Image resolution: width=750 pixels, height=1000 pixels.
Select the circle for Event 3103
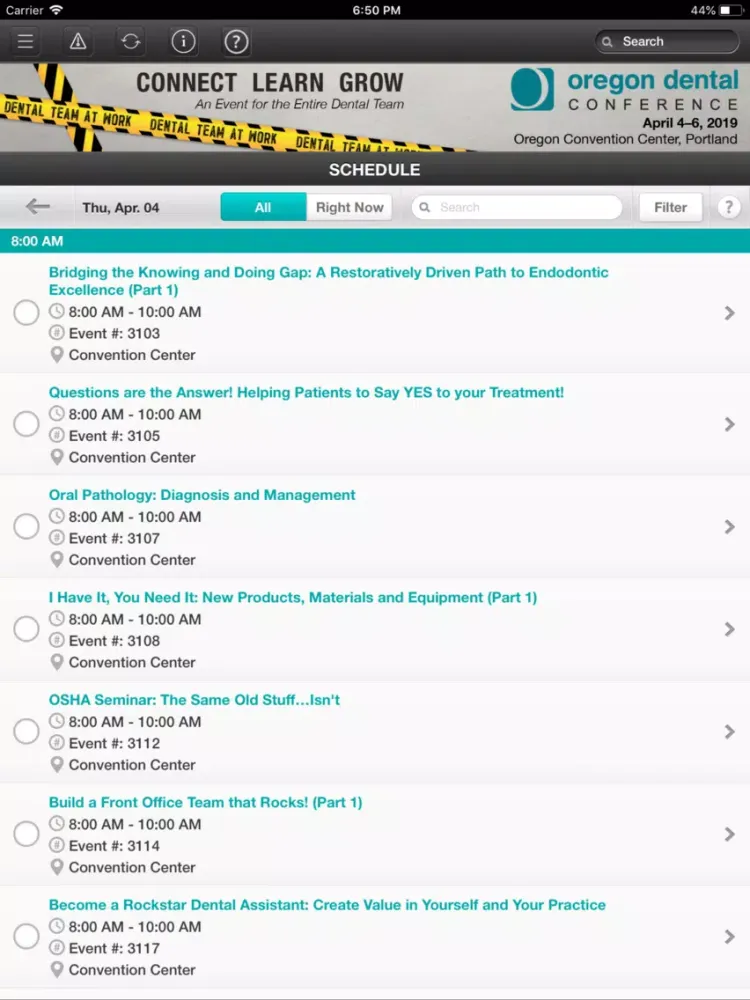click(26, 313)
